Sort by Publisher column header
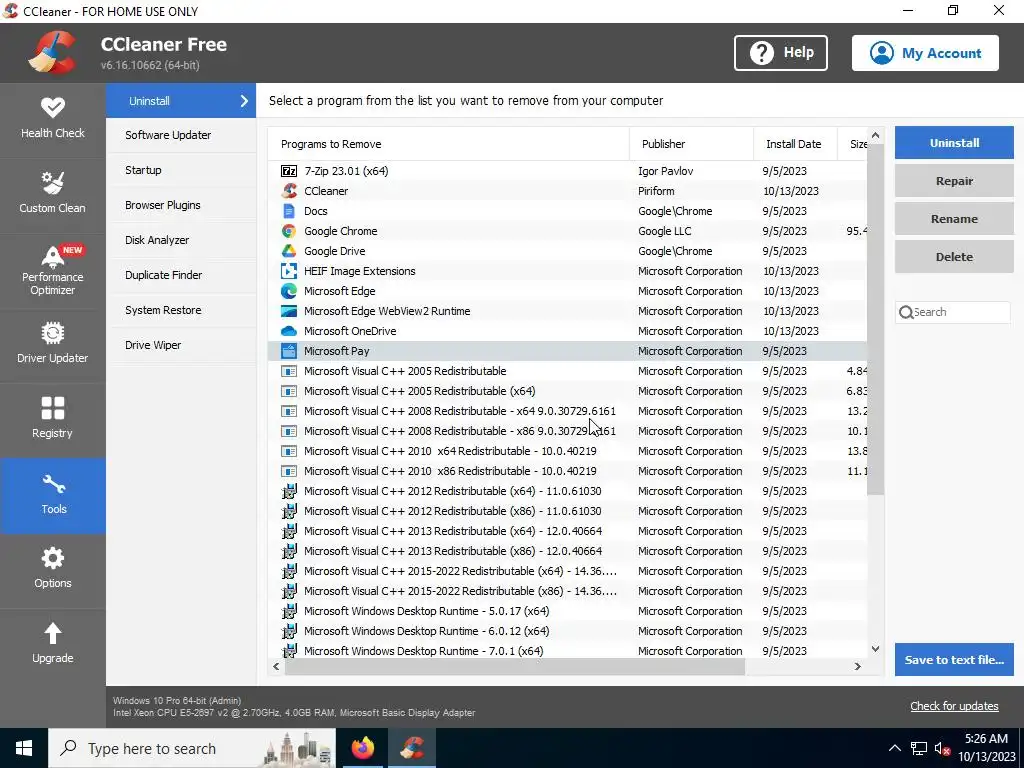1024x768 pixels. pyautogui.click(x=692, y=144)
